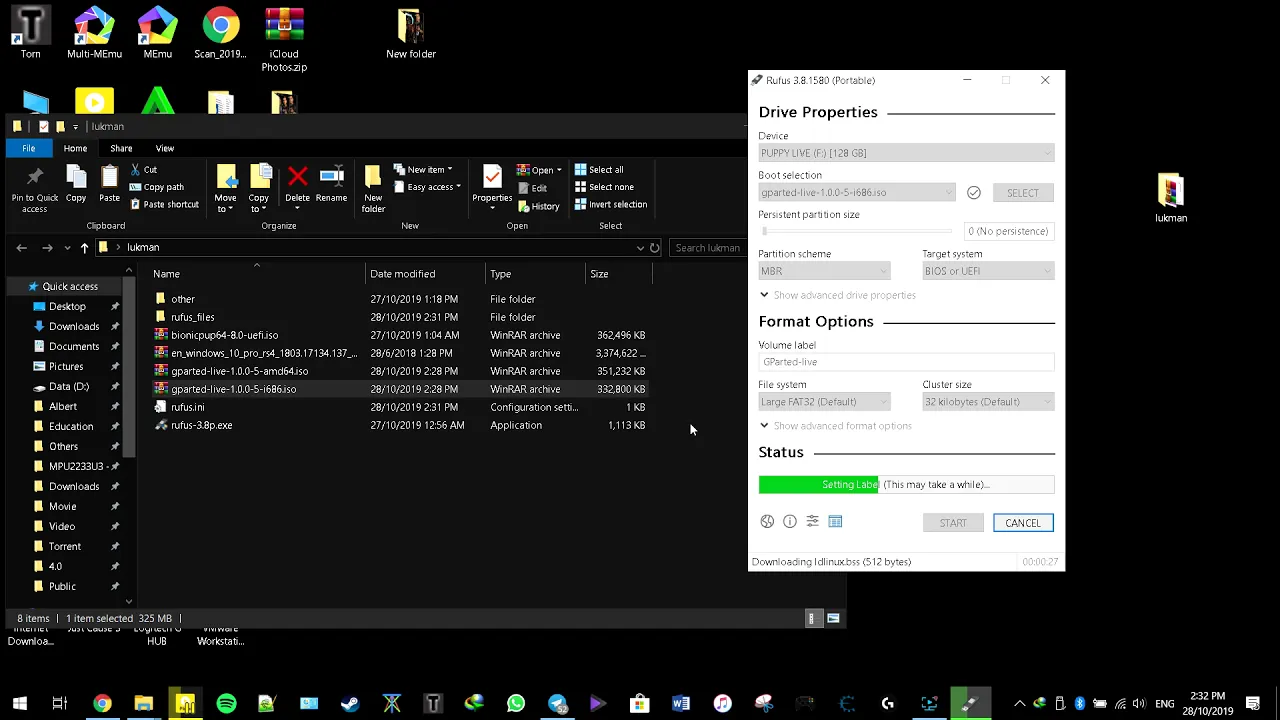Open Device dropdown PUPPY LIVE

pos(906,153)
